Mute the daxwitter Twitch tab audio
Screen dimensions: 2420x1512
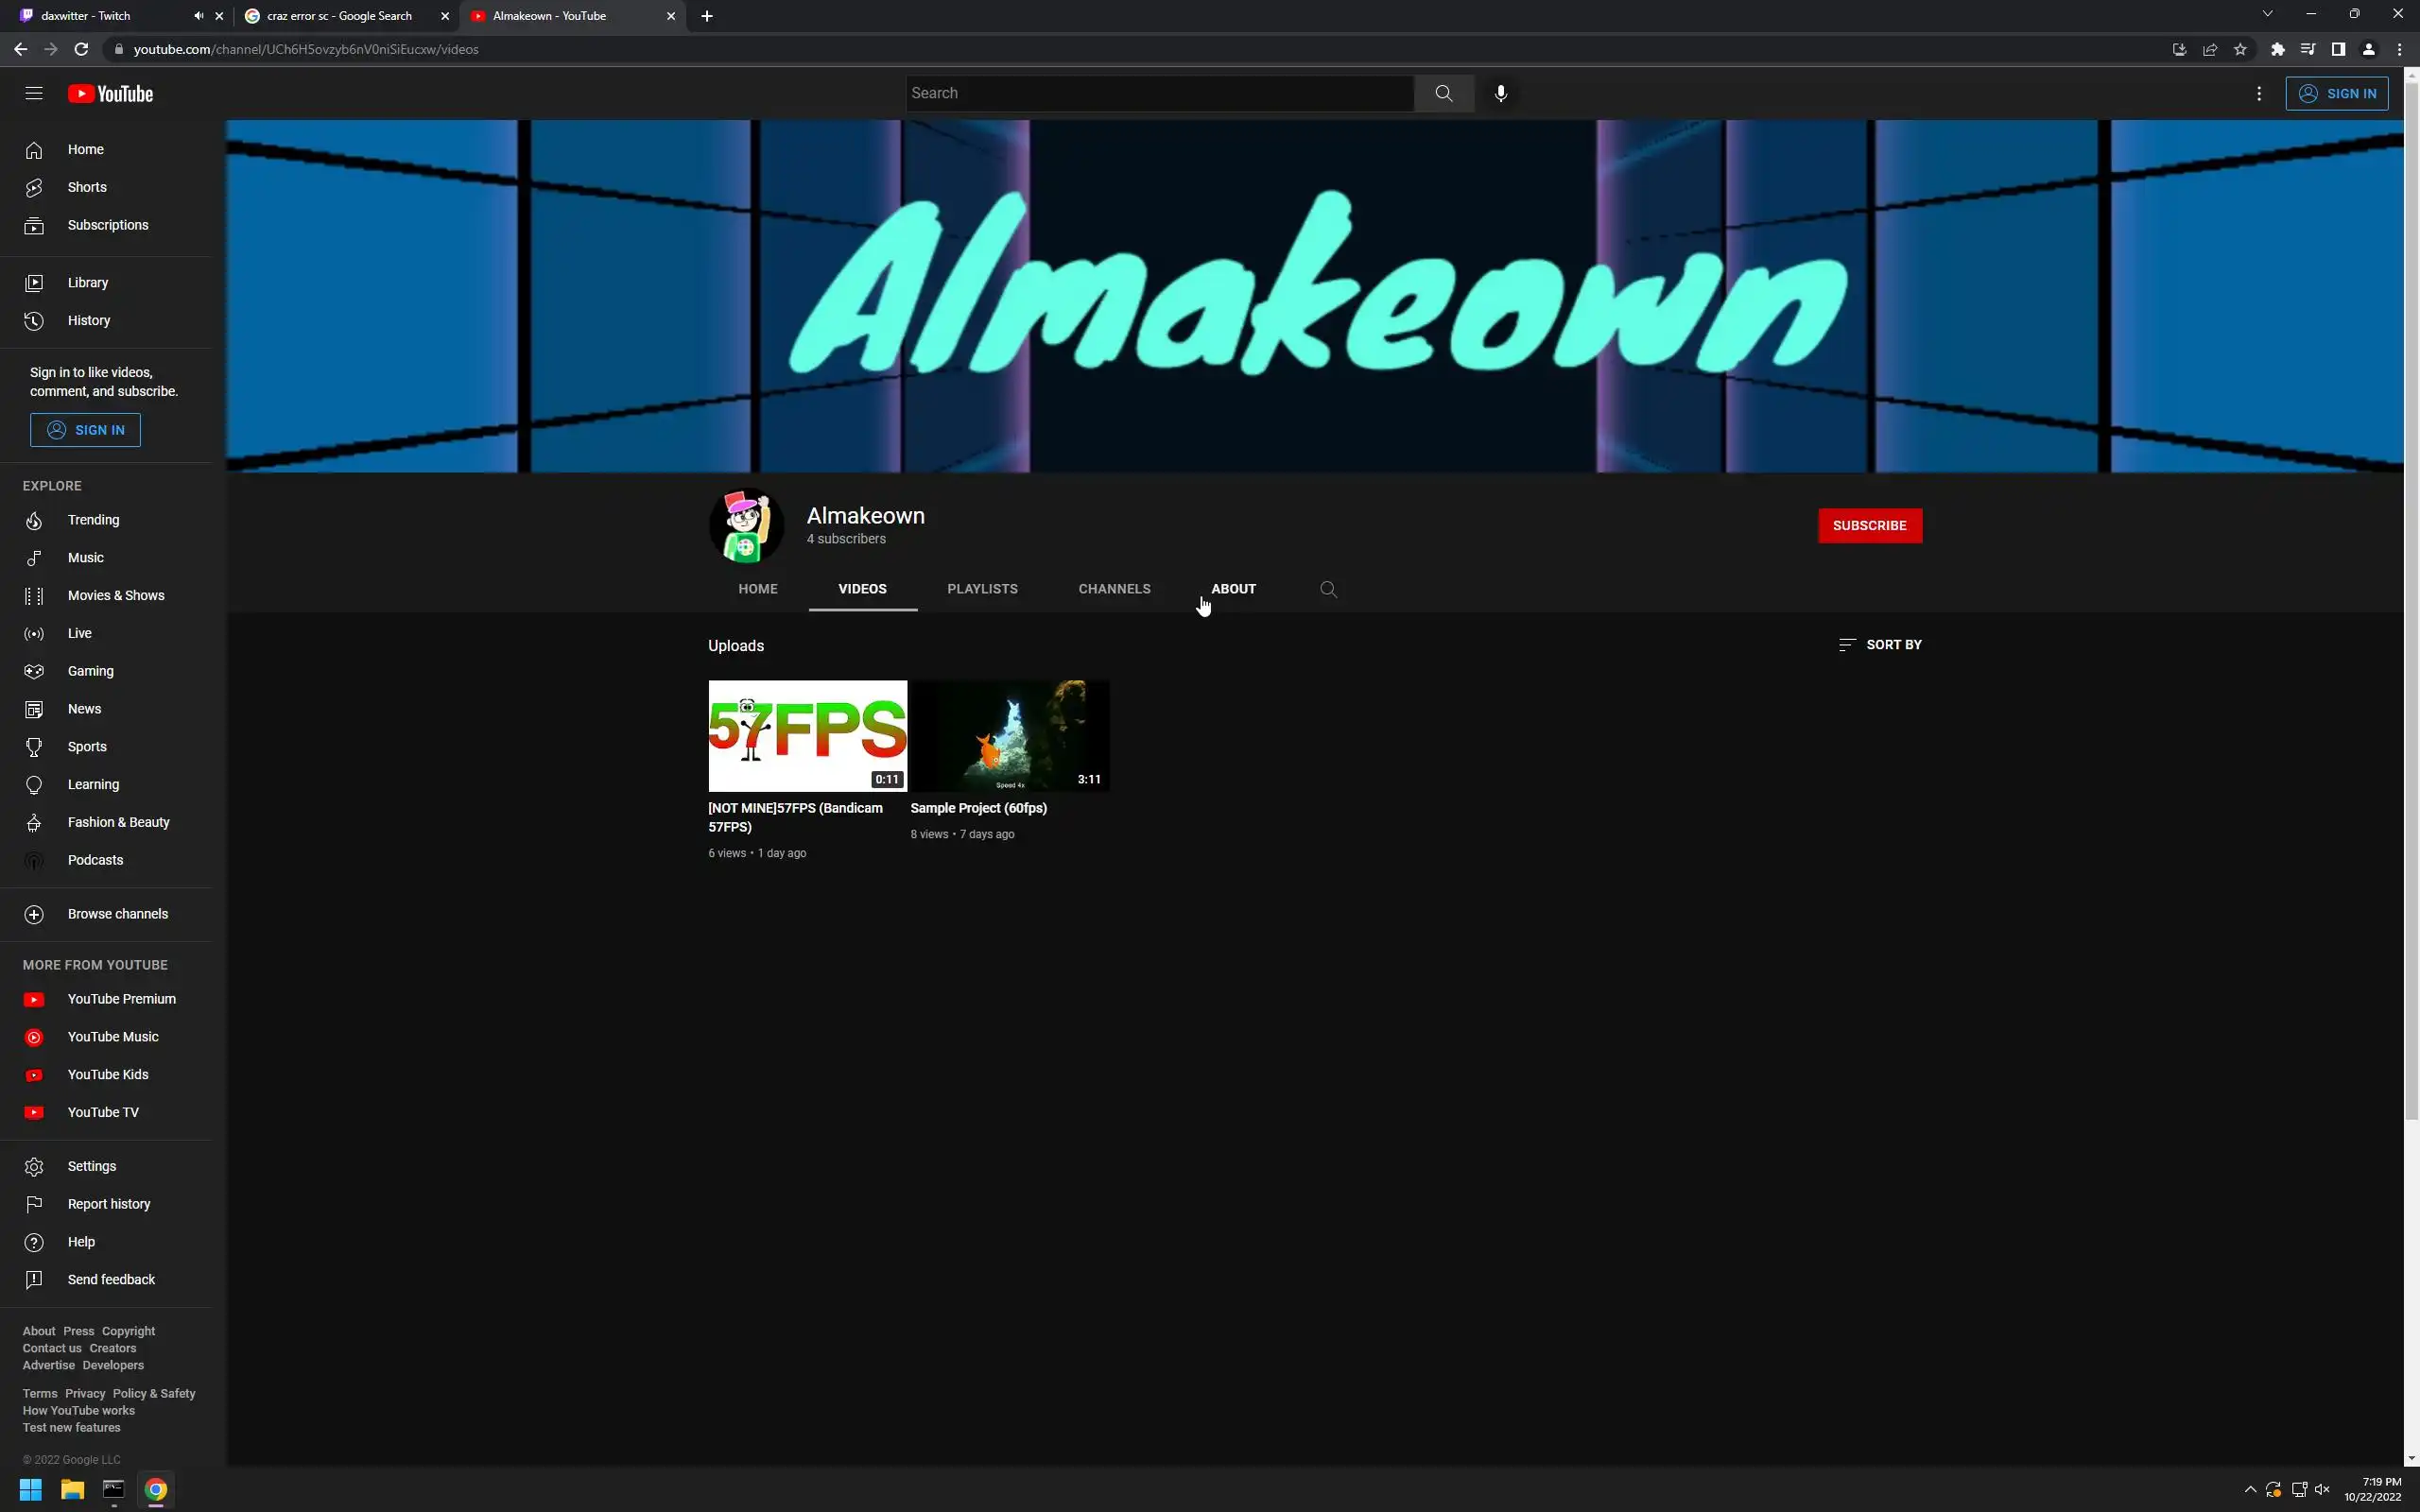(198, 16)
